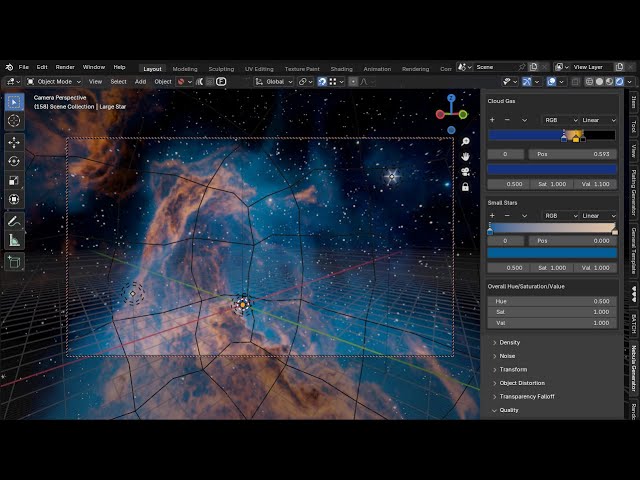Open the Render menu
The image size is (640, 480).
point(65,67)
